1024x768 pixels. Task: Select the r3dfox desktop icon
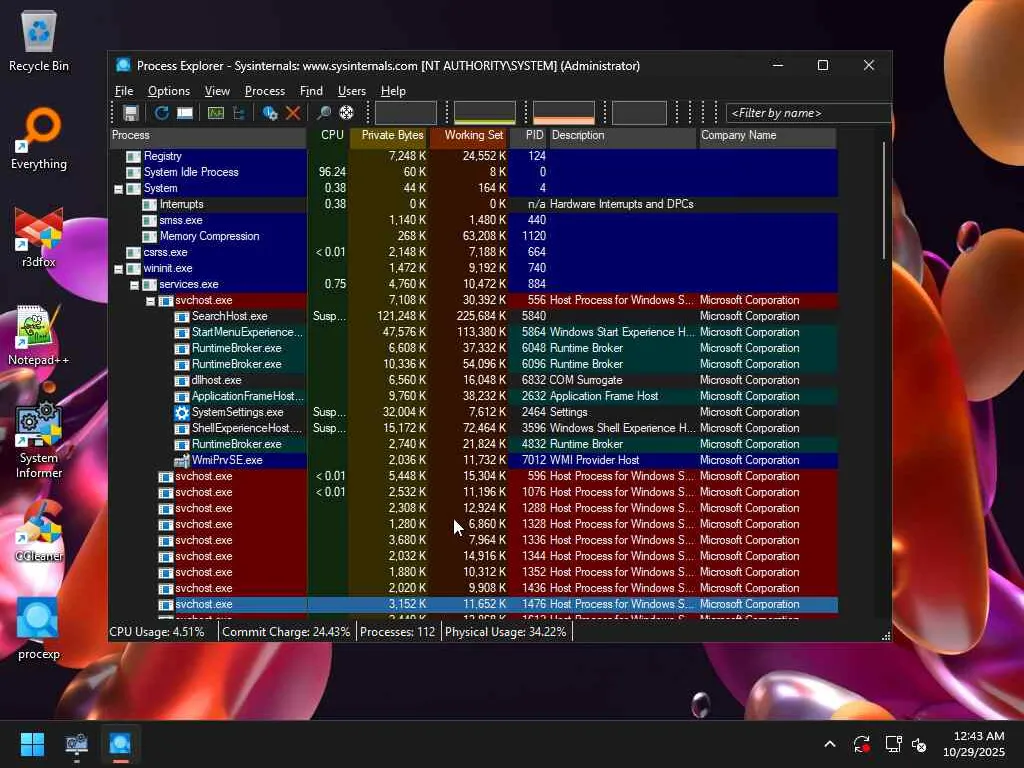[39, 238]
